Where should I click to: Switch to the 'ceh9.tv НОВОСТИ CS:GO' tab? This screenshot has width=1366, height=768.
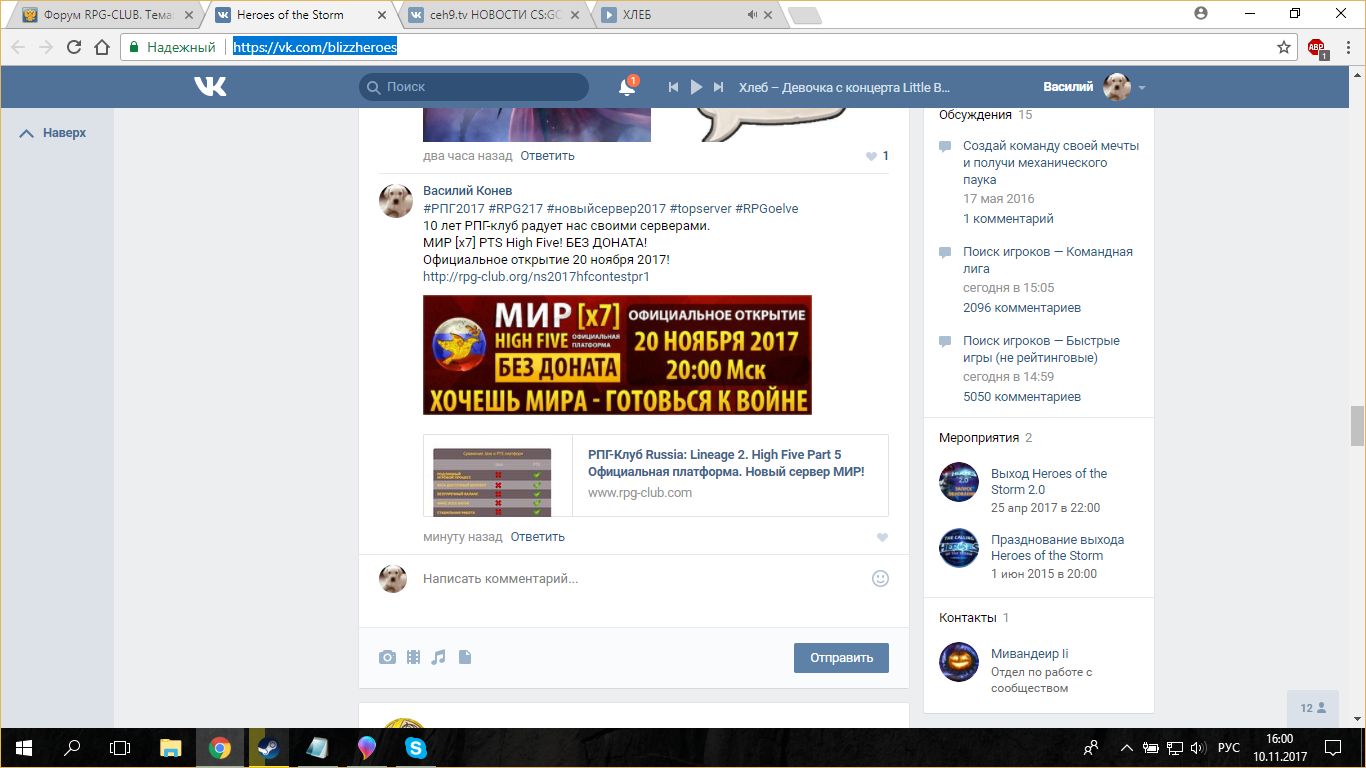492,15
